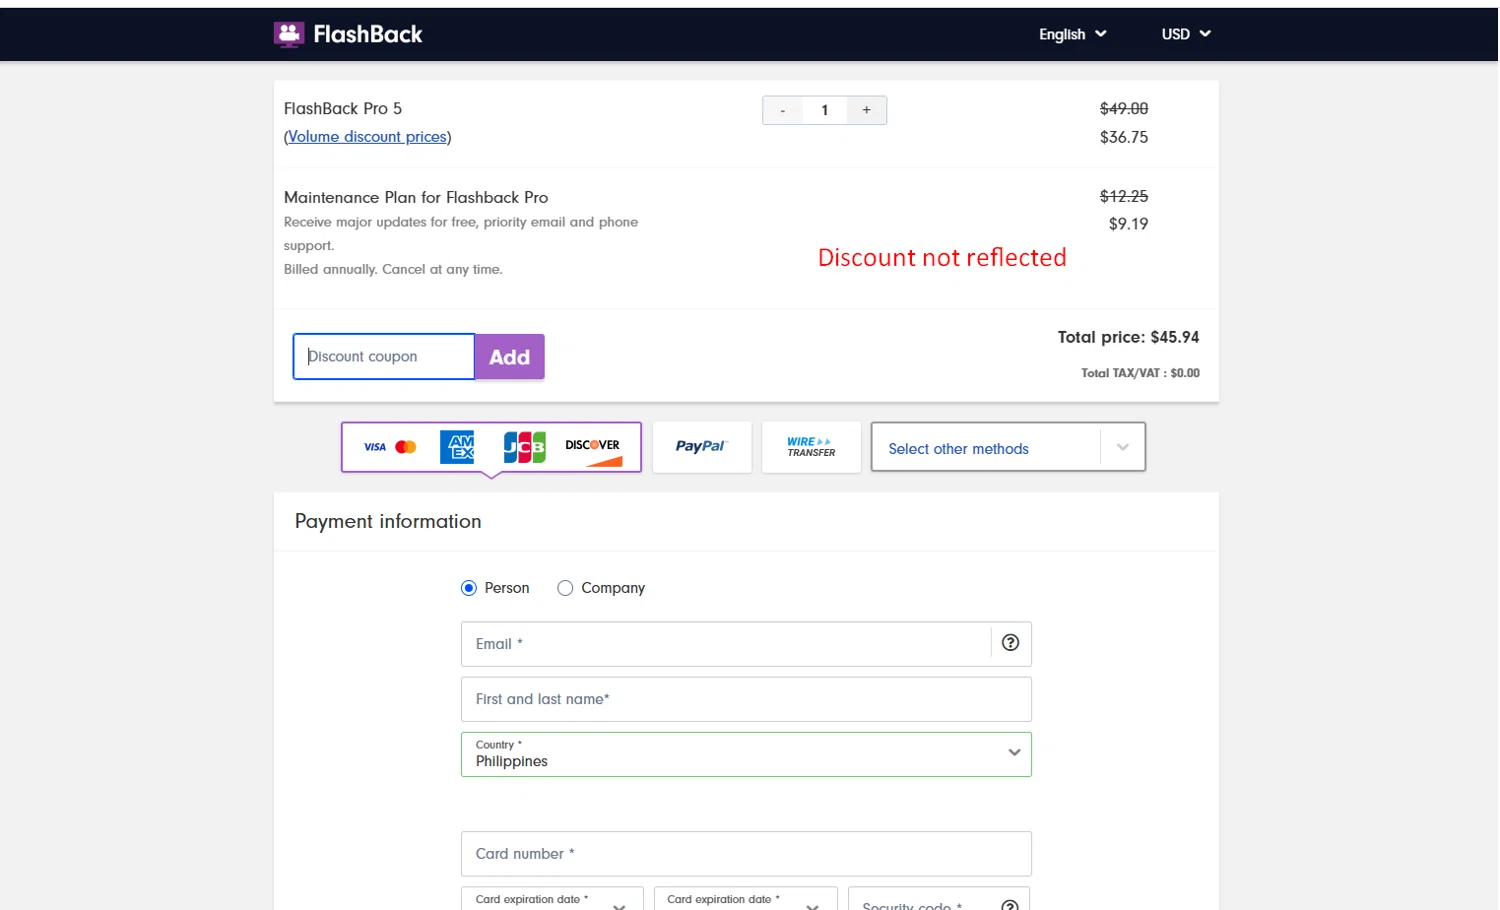Decrease quantity with the minus button

pos(783,110)
